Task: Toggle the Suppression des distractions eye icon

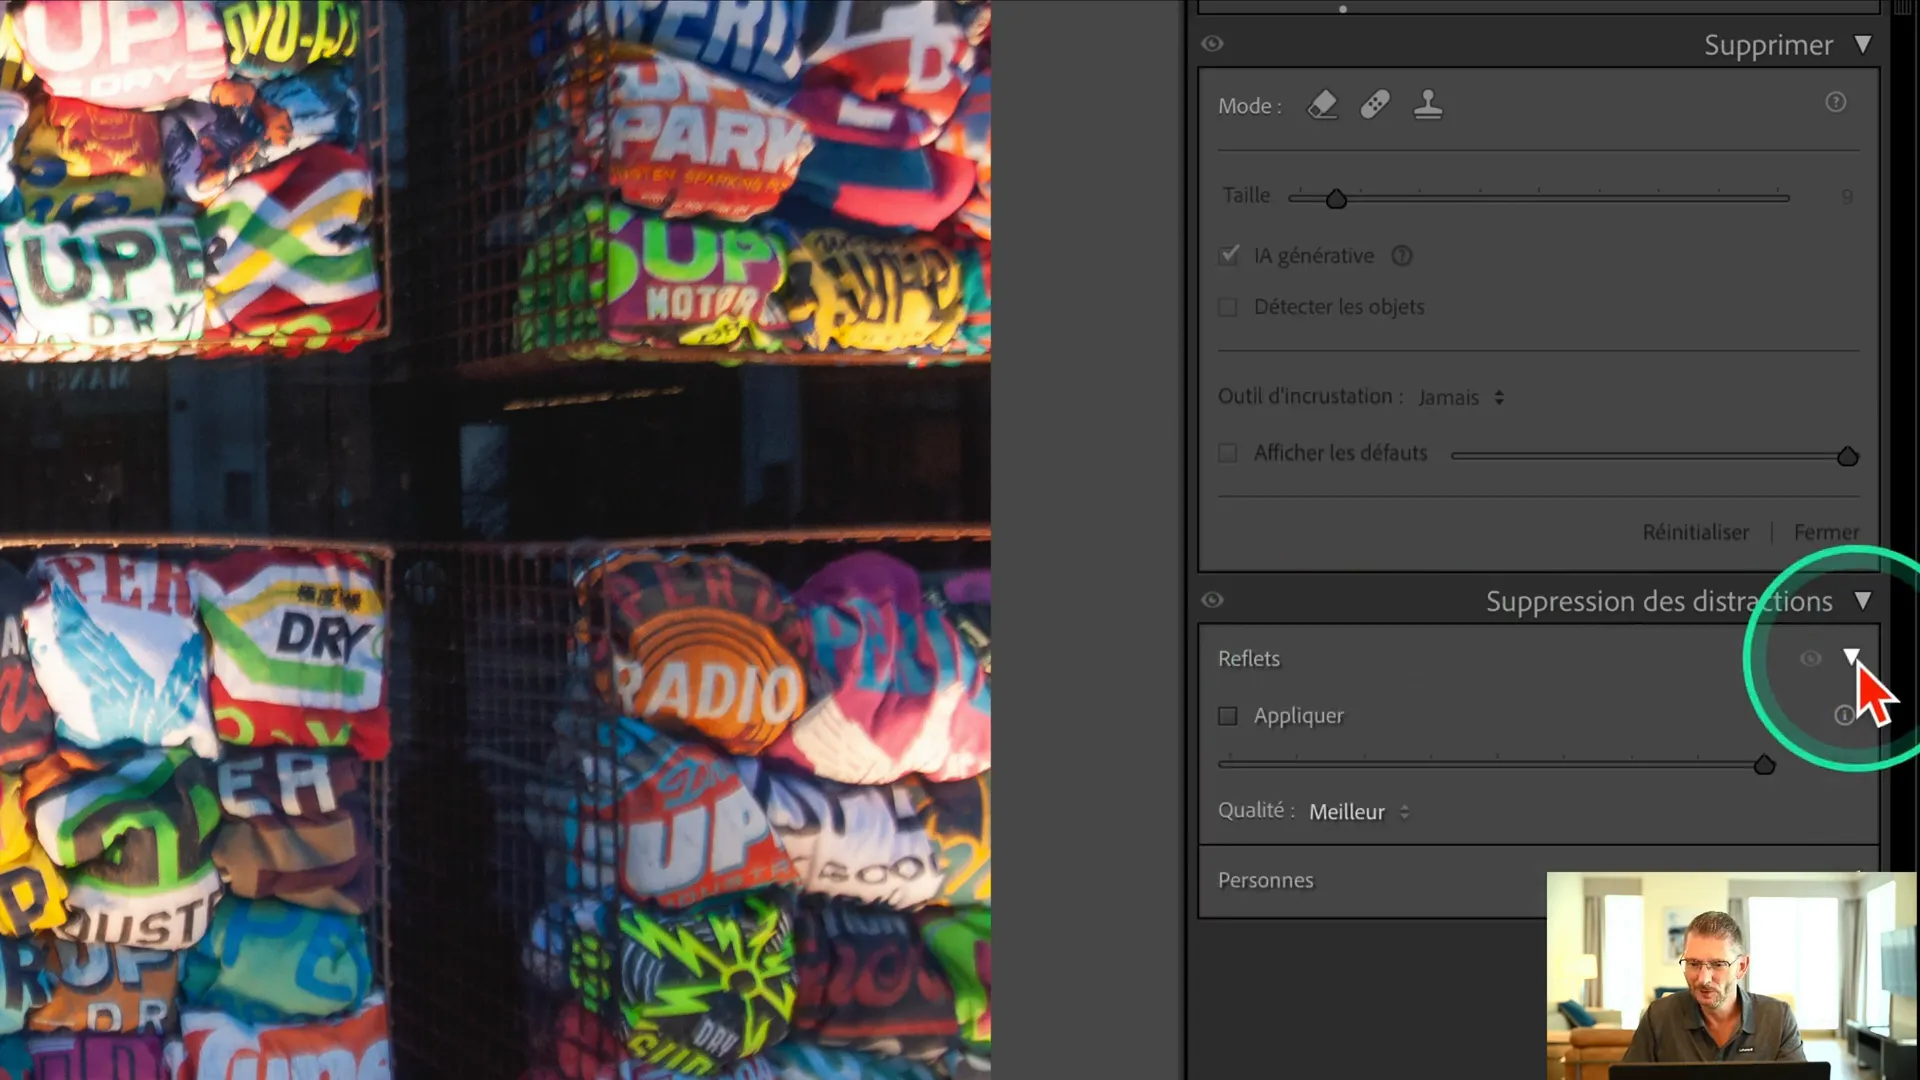Action: pos(1212,600)
